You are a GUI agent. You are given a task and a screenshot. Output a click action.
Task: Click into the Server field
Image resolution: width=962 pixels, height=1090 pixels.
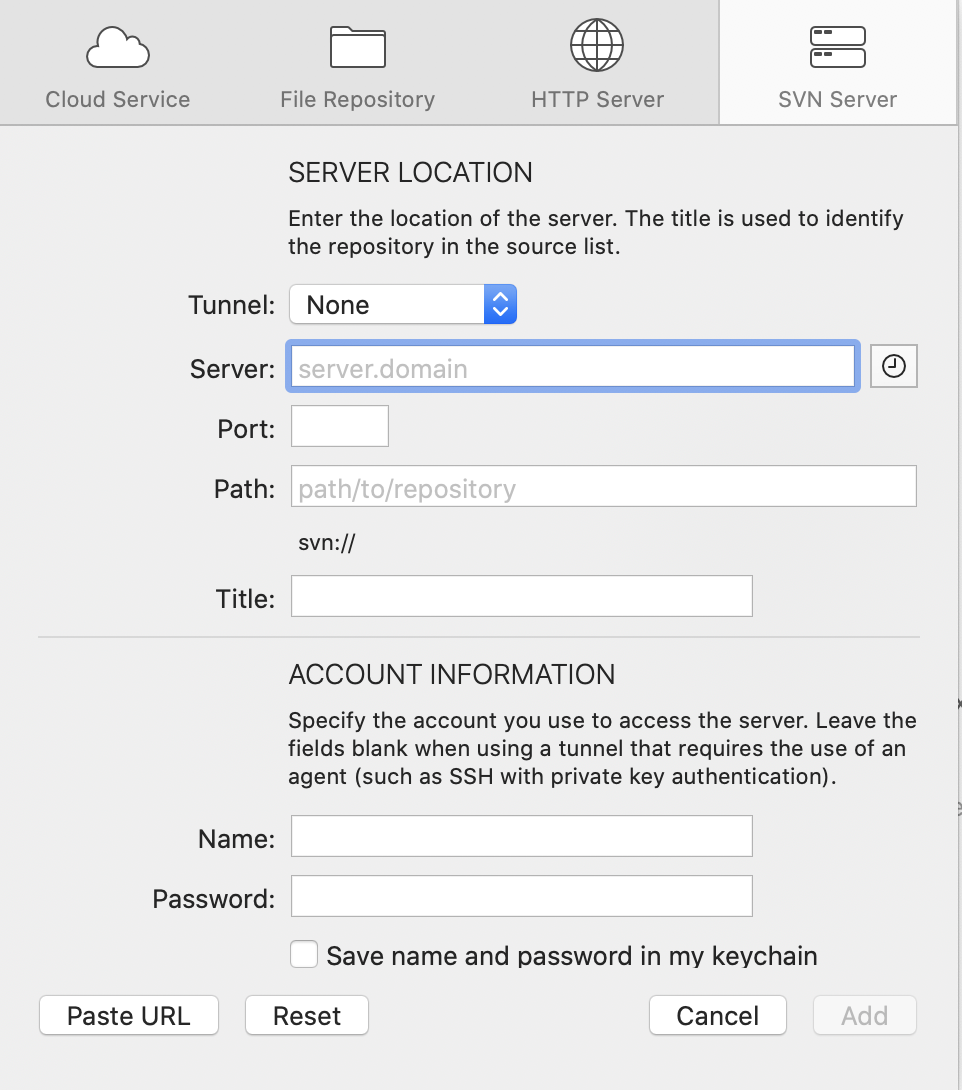[573, 366]
